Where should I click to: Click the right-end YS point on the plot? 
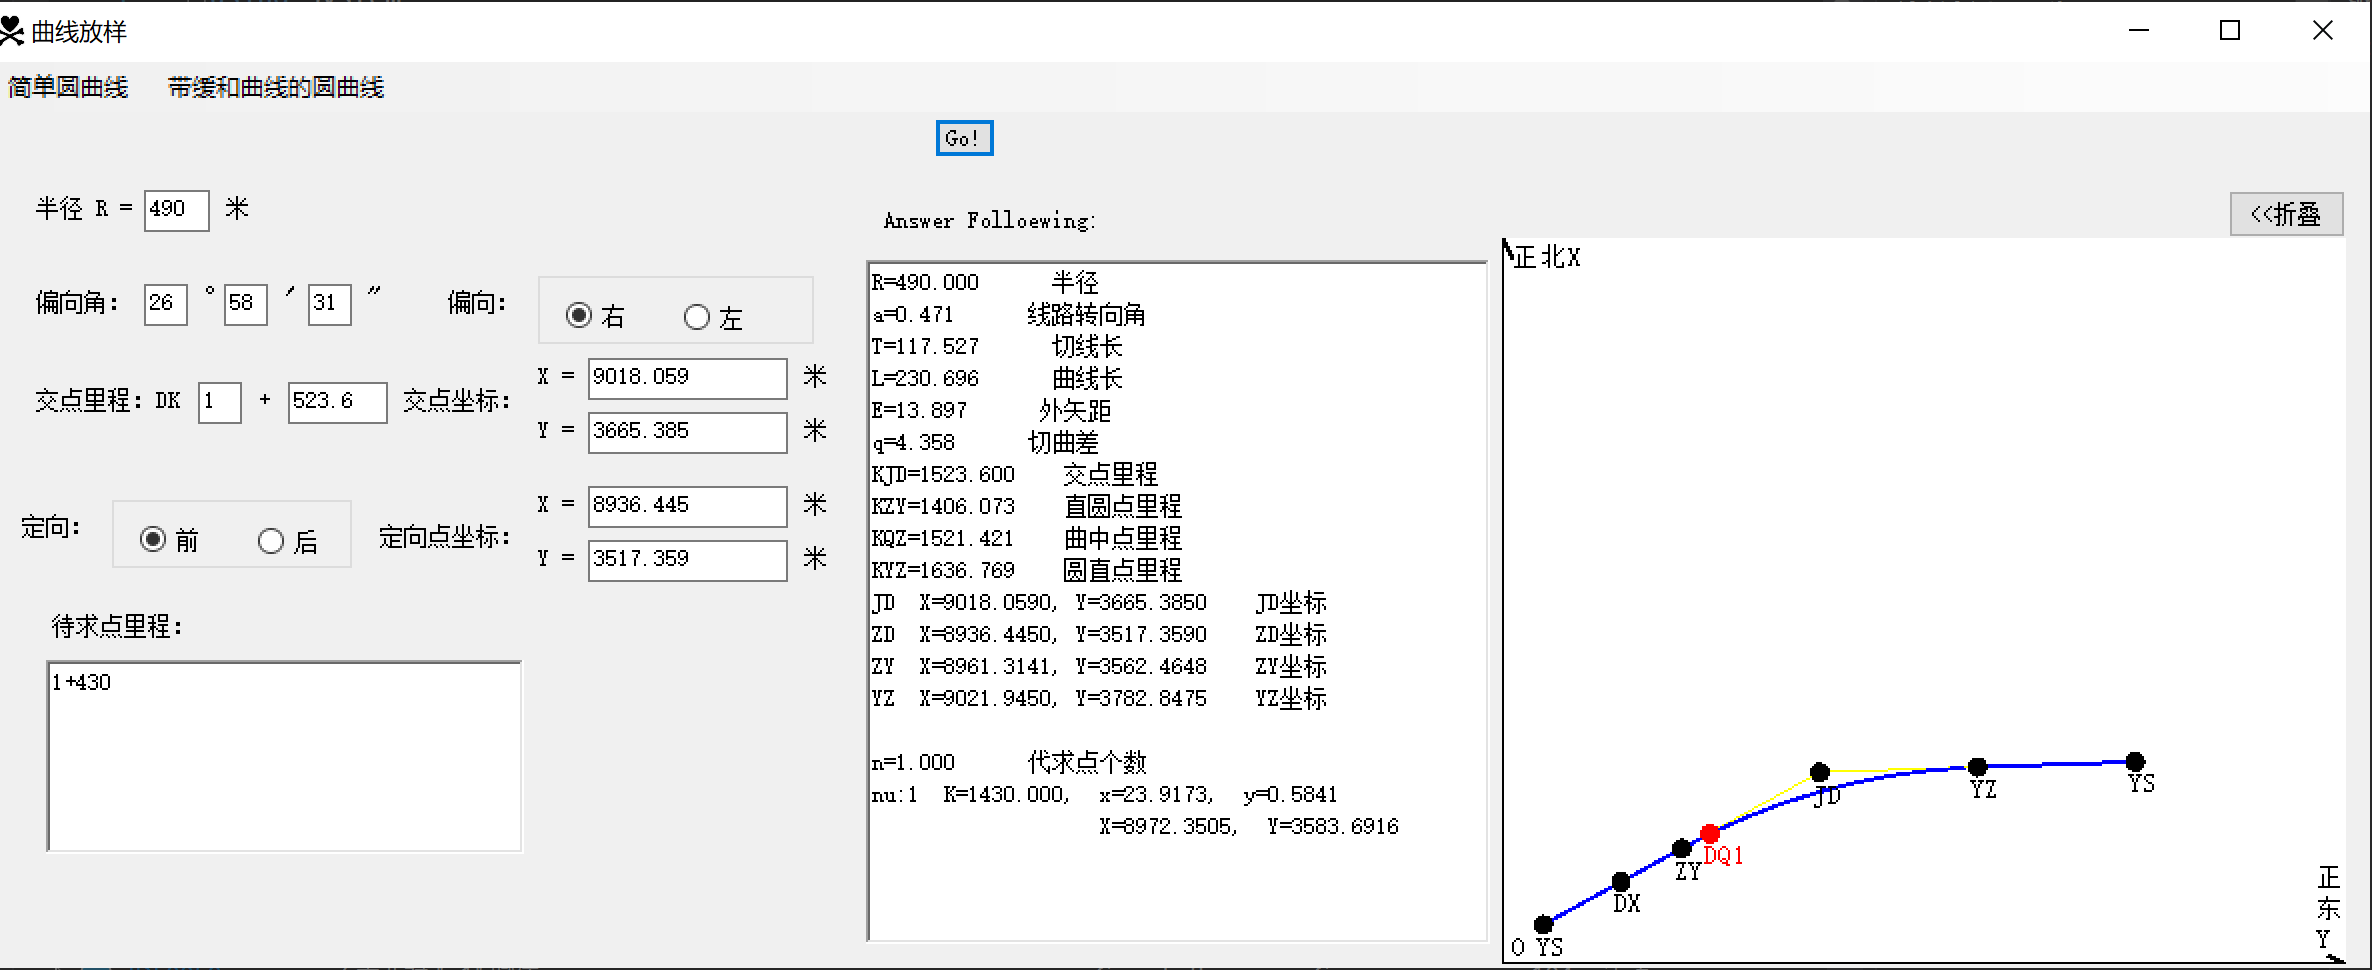tap(2135, 762)
